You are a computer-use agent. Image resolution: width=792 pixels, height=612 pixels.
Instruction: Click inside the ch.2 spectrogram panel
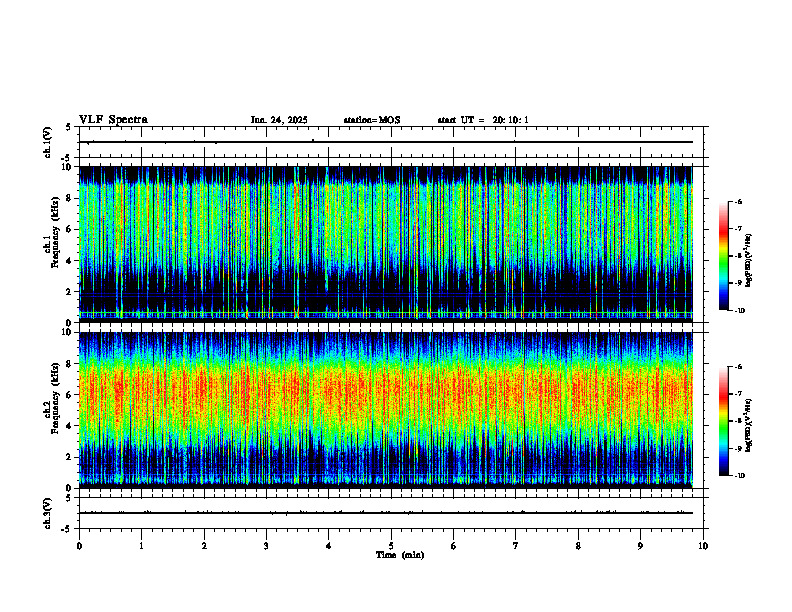(x=385, y=410)
